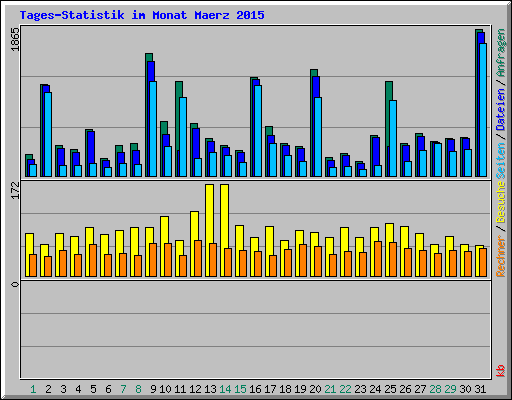
Task: Select the yellow "Besuche" legend label
Action: (x=501, y=202)
